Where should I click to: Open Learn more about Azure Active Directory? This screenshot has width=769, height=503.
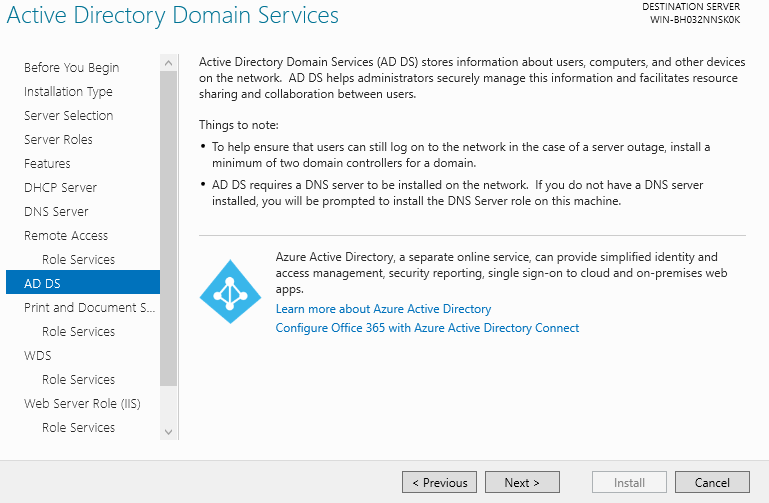(x=383, y=309)
